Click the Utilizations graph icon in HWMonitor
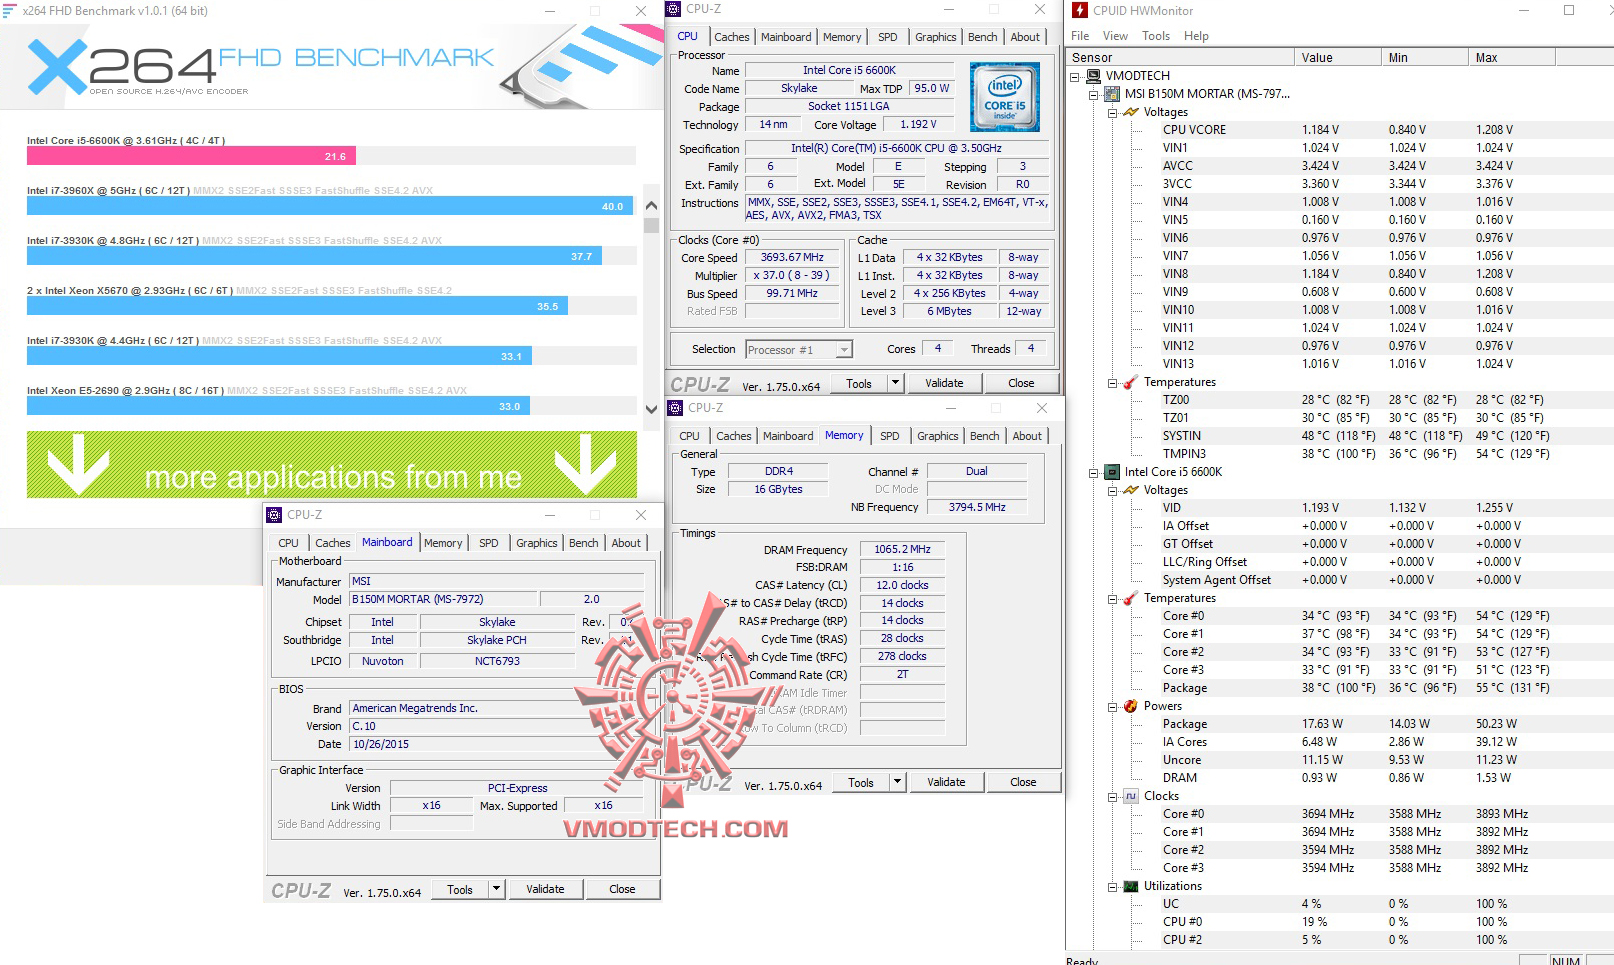The height and width of the screenshot is (965, 1614). (x=1129, y=886)
